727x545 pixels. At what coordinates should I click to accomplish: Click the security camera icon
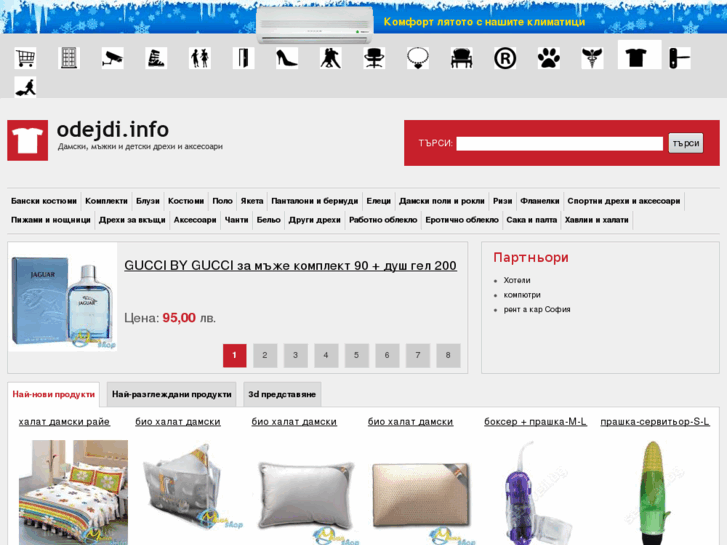click(x=112, y=58)
